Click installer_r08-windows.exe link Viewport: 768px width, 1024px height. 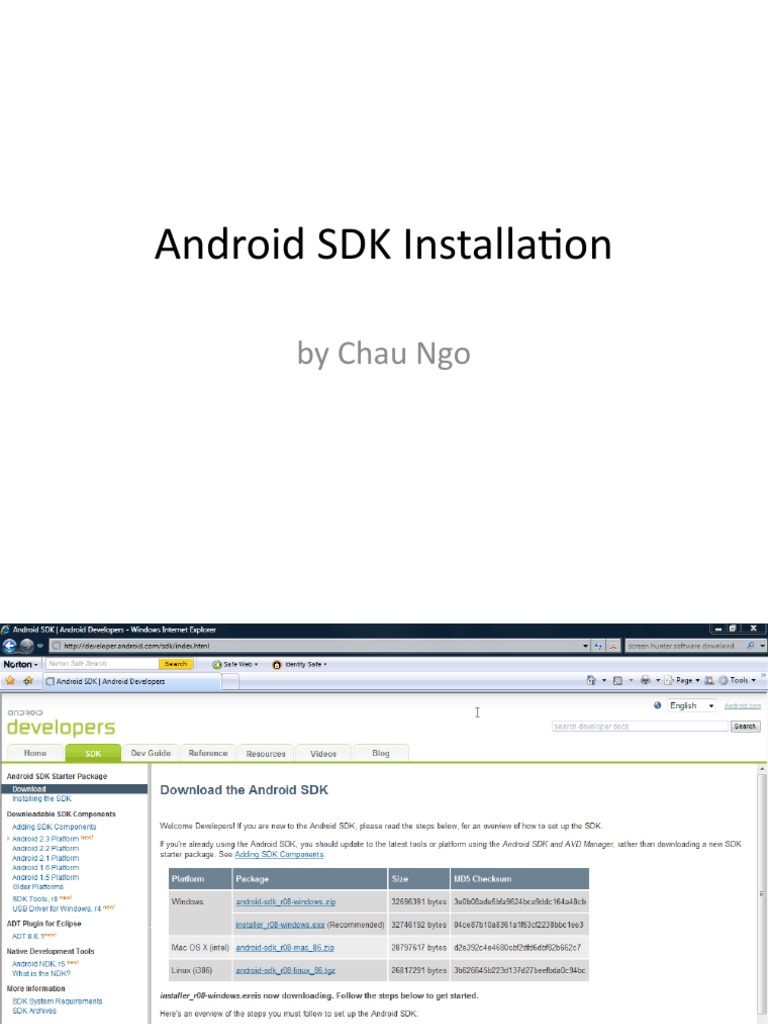(x=280, y=925)
